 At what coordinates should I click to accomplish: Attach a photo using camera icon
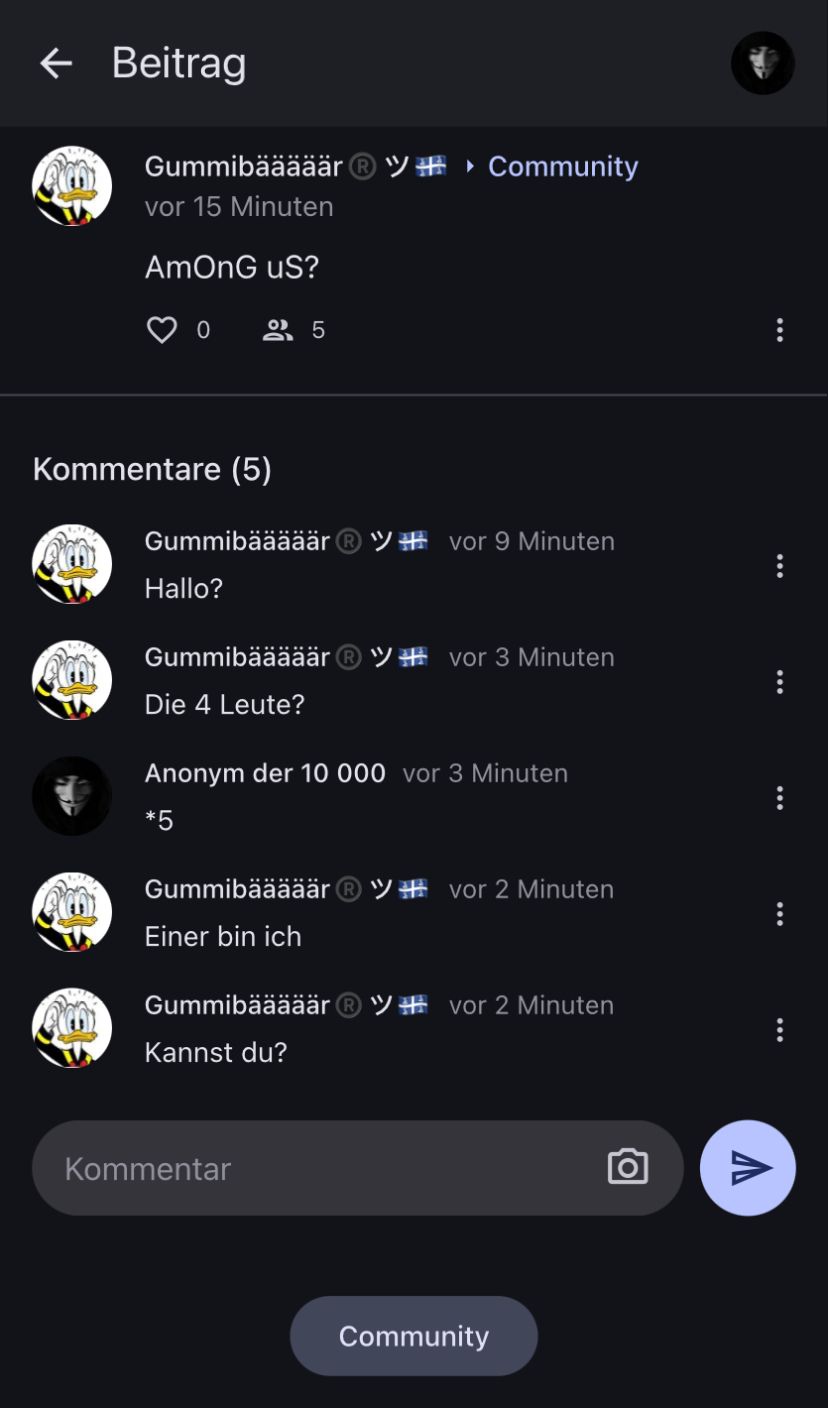pyautogui.click(x=628, y=1167)
